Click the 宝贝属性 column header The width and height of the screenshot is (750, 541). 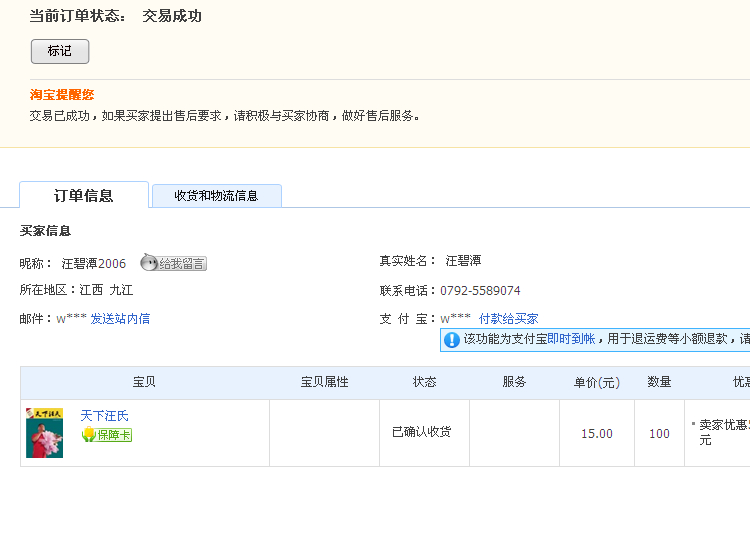pos(324,383)
